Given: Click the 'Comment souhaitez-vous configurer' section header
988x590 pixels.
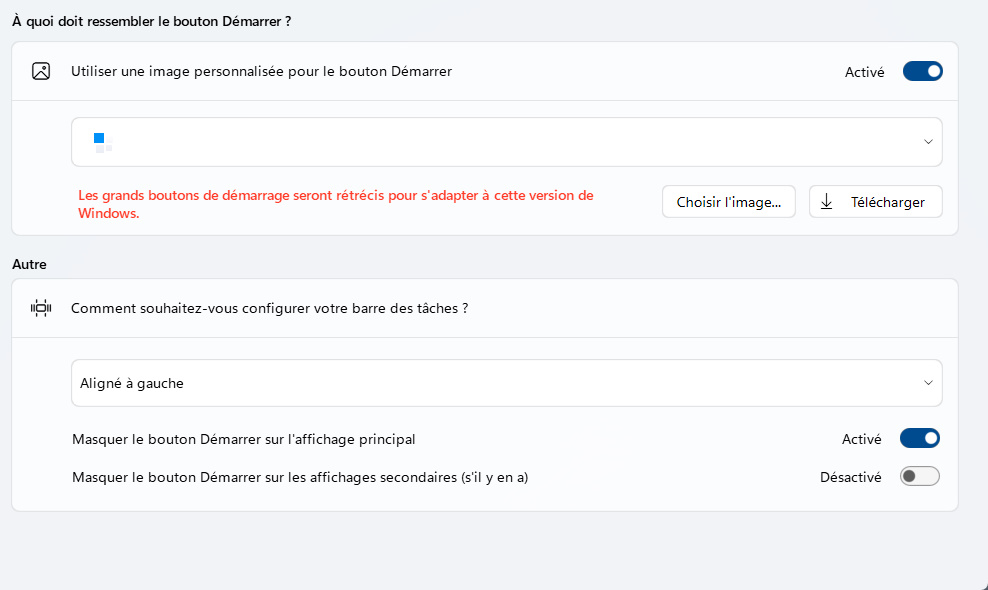Looking at the screenshot, I should point(270,308).
